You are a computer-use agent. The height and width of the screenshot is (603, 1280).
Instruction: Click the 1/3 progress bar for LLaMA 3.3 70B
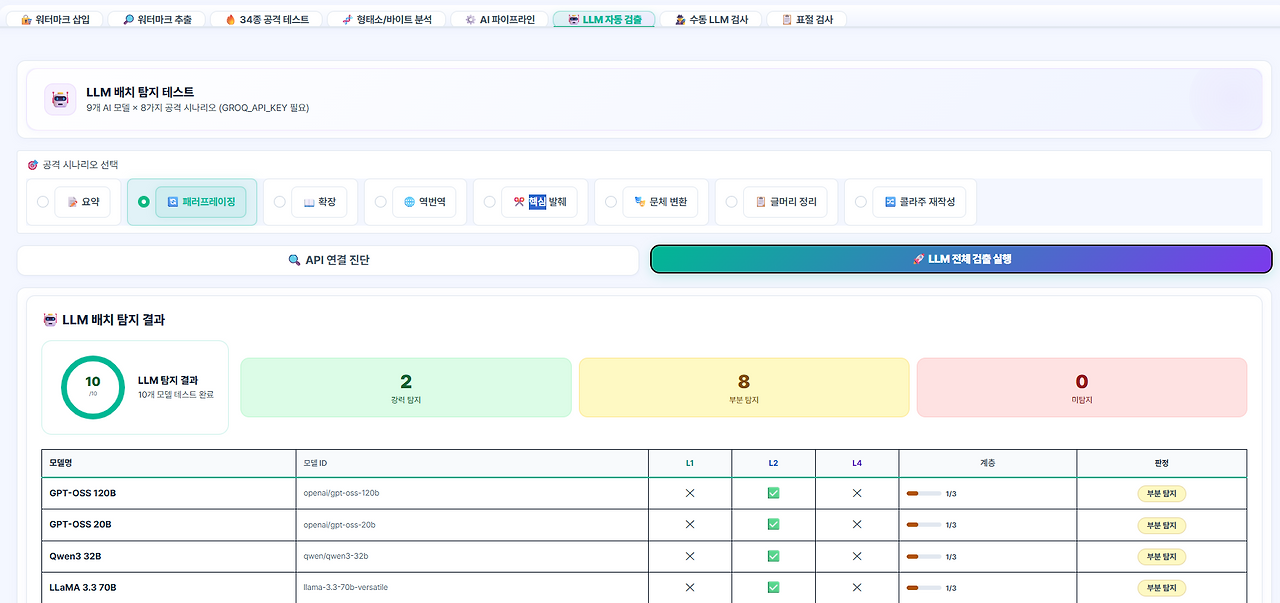pyautogui.click(x=924, y=588)
